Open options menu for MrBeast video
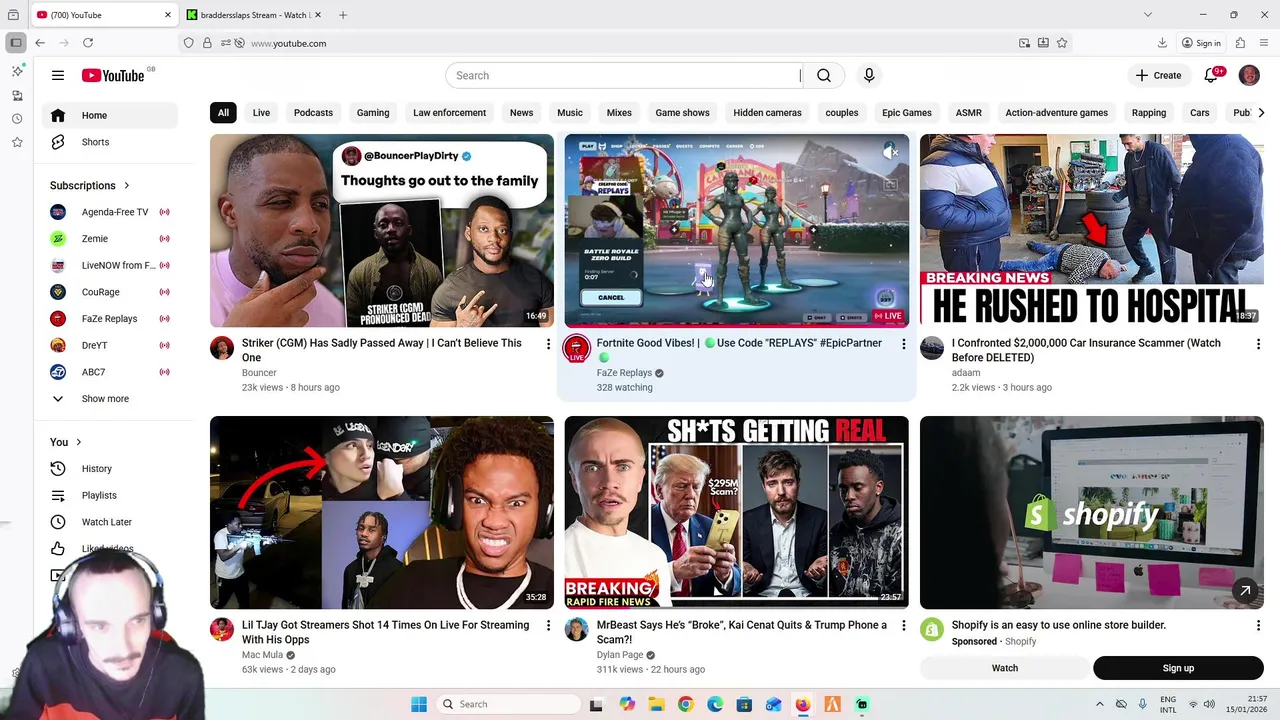1280x720 pixels. (903, 626)
